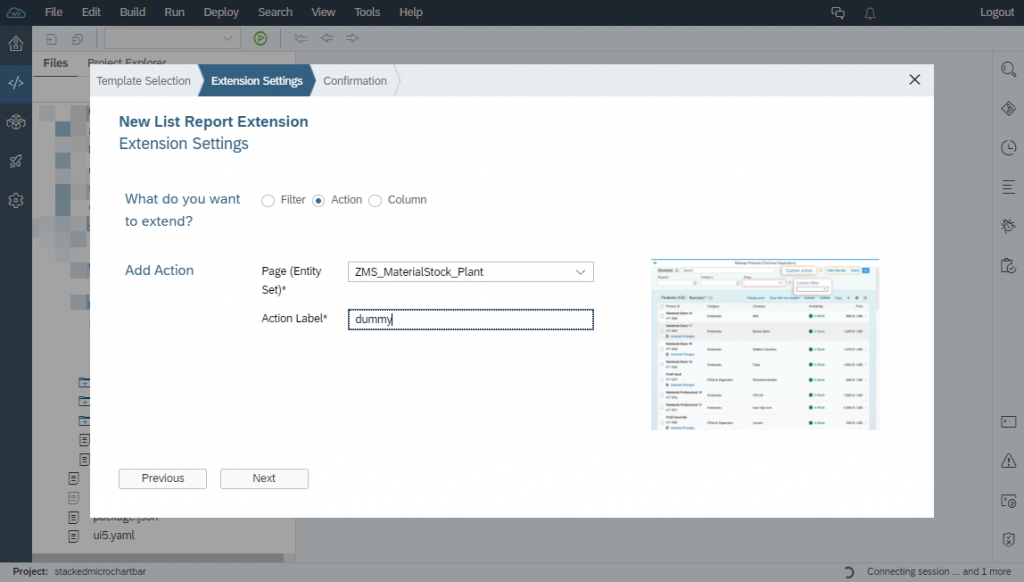Open the Deploy menu
This screenshot has width=1024, height=582.
(221, 12)
